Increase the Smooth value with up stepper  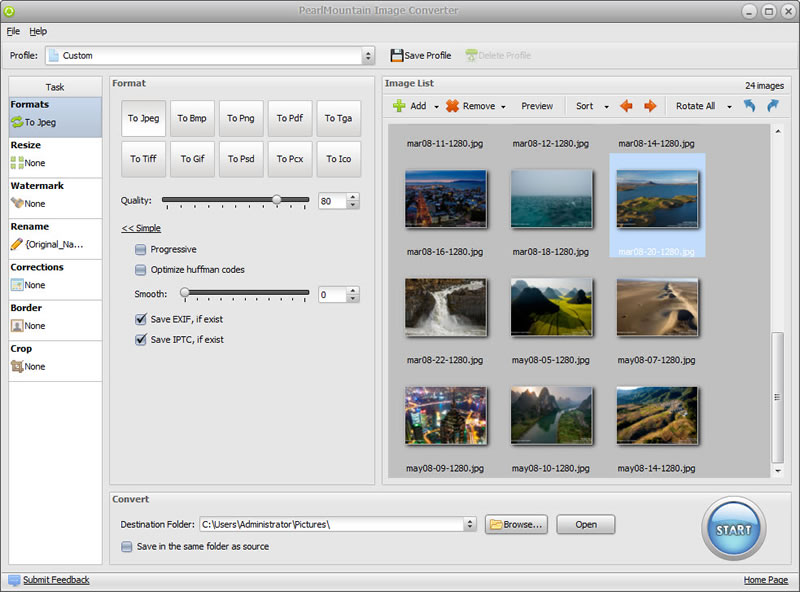pos(353,290)
